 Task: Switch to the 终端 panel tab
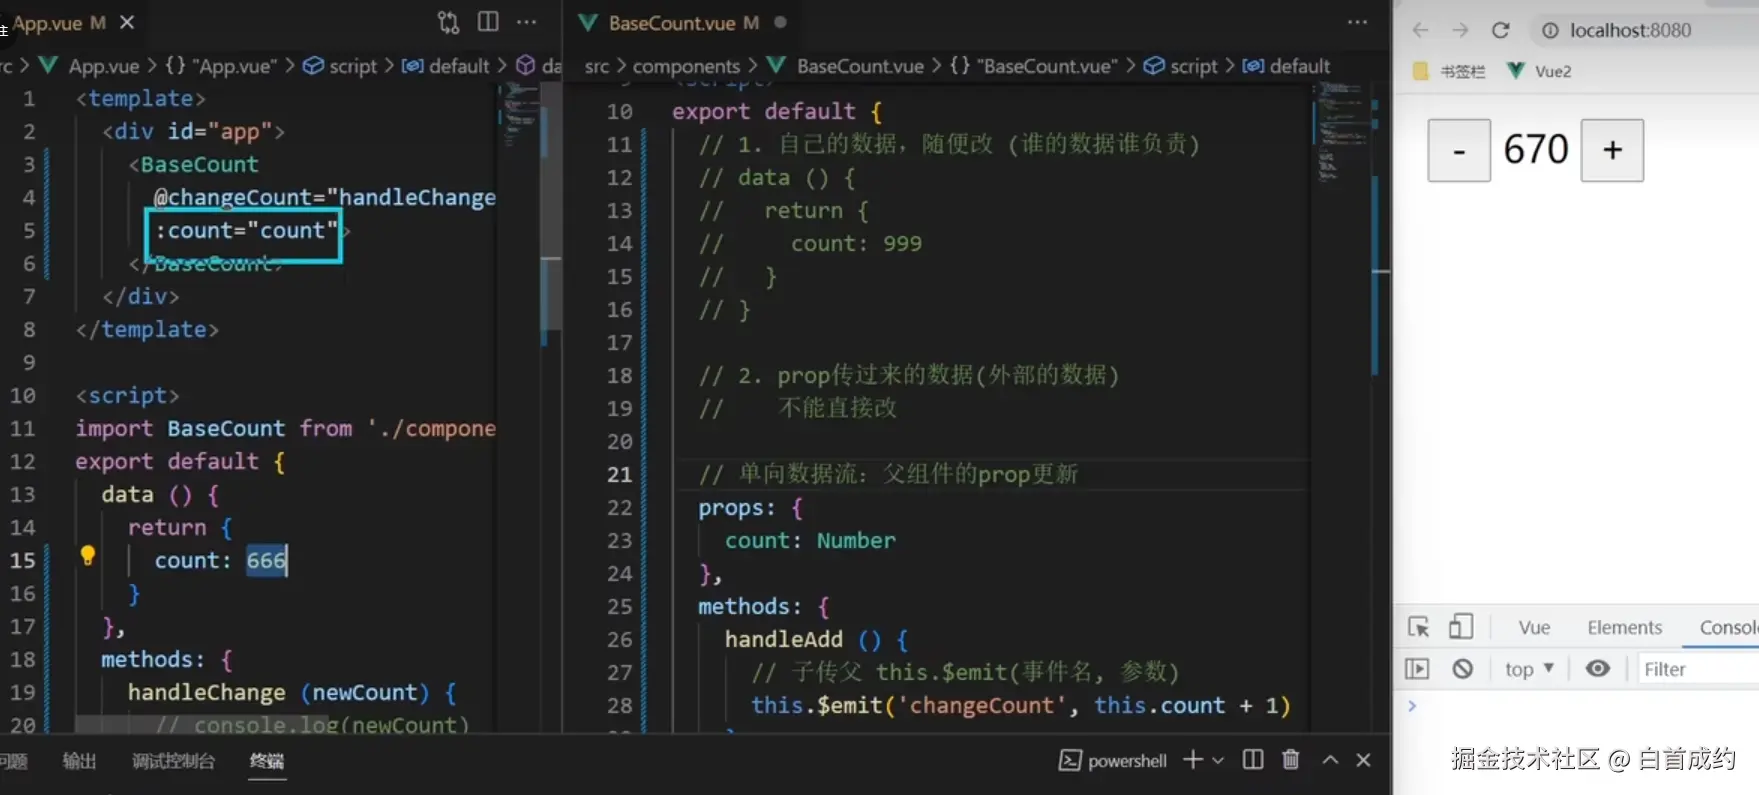267,761
